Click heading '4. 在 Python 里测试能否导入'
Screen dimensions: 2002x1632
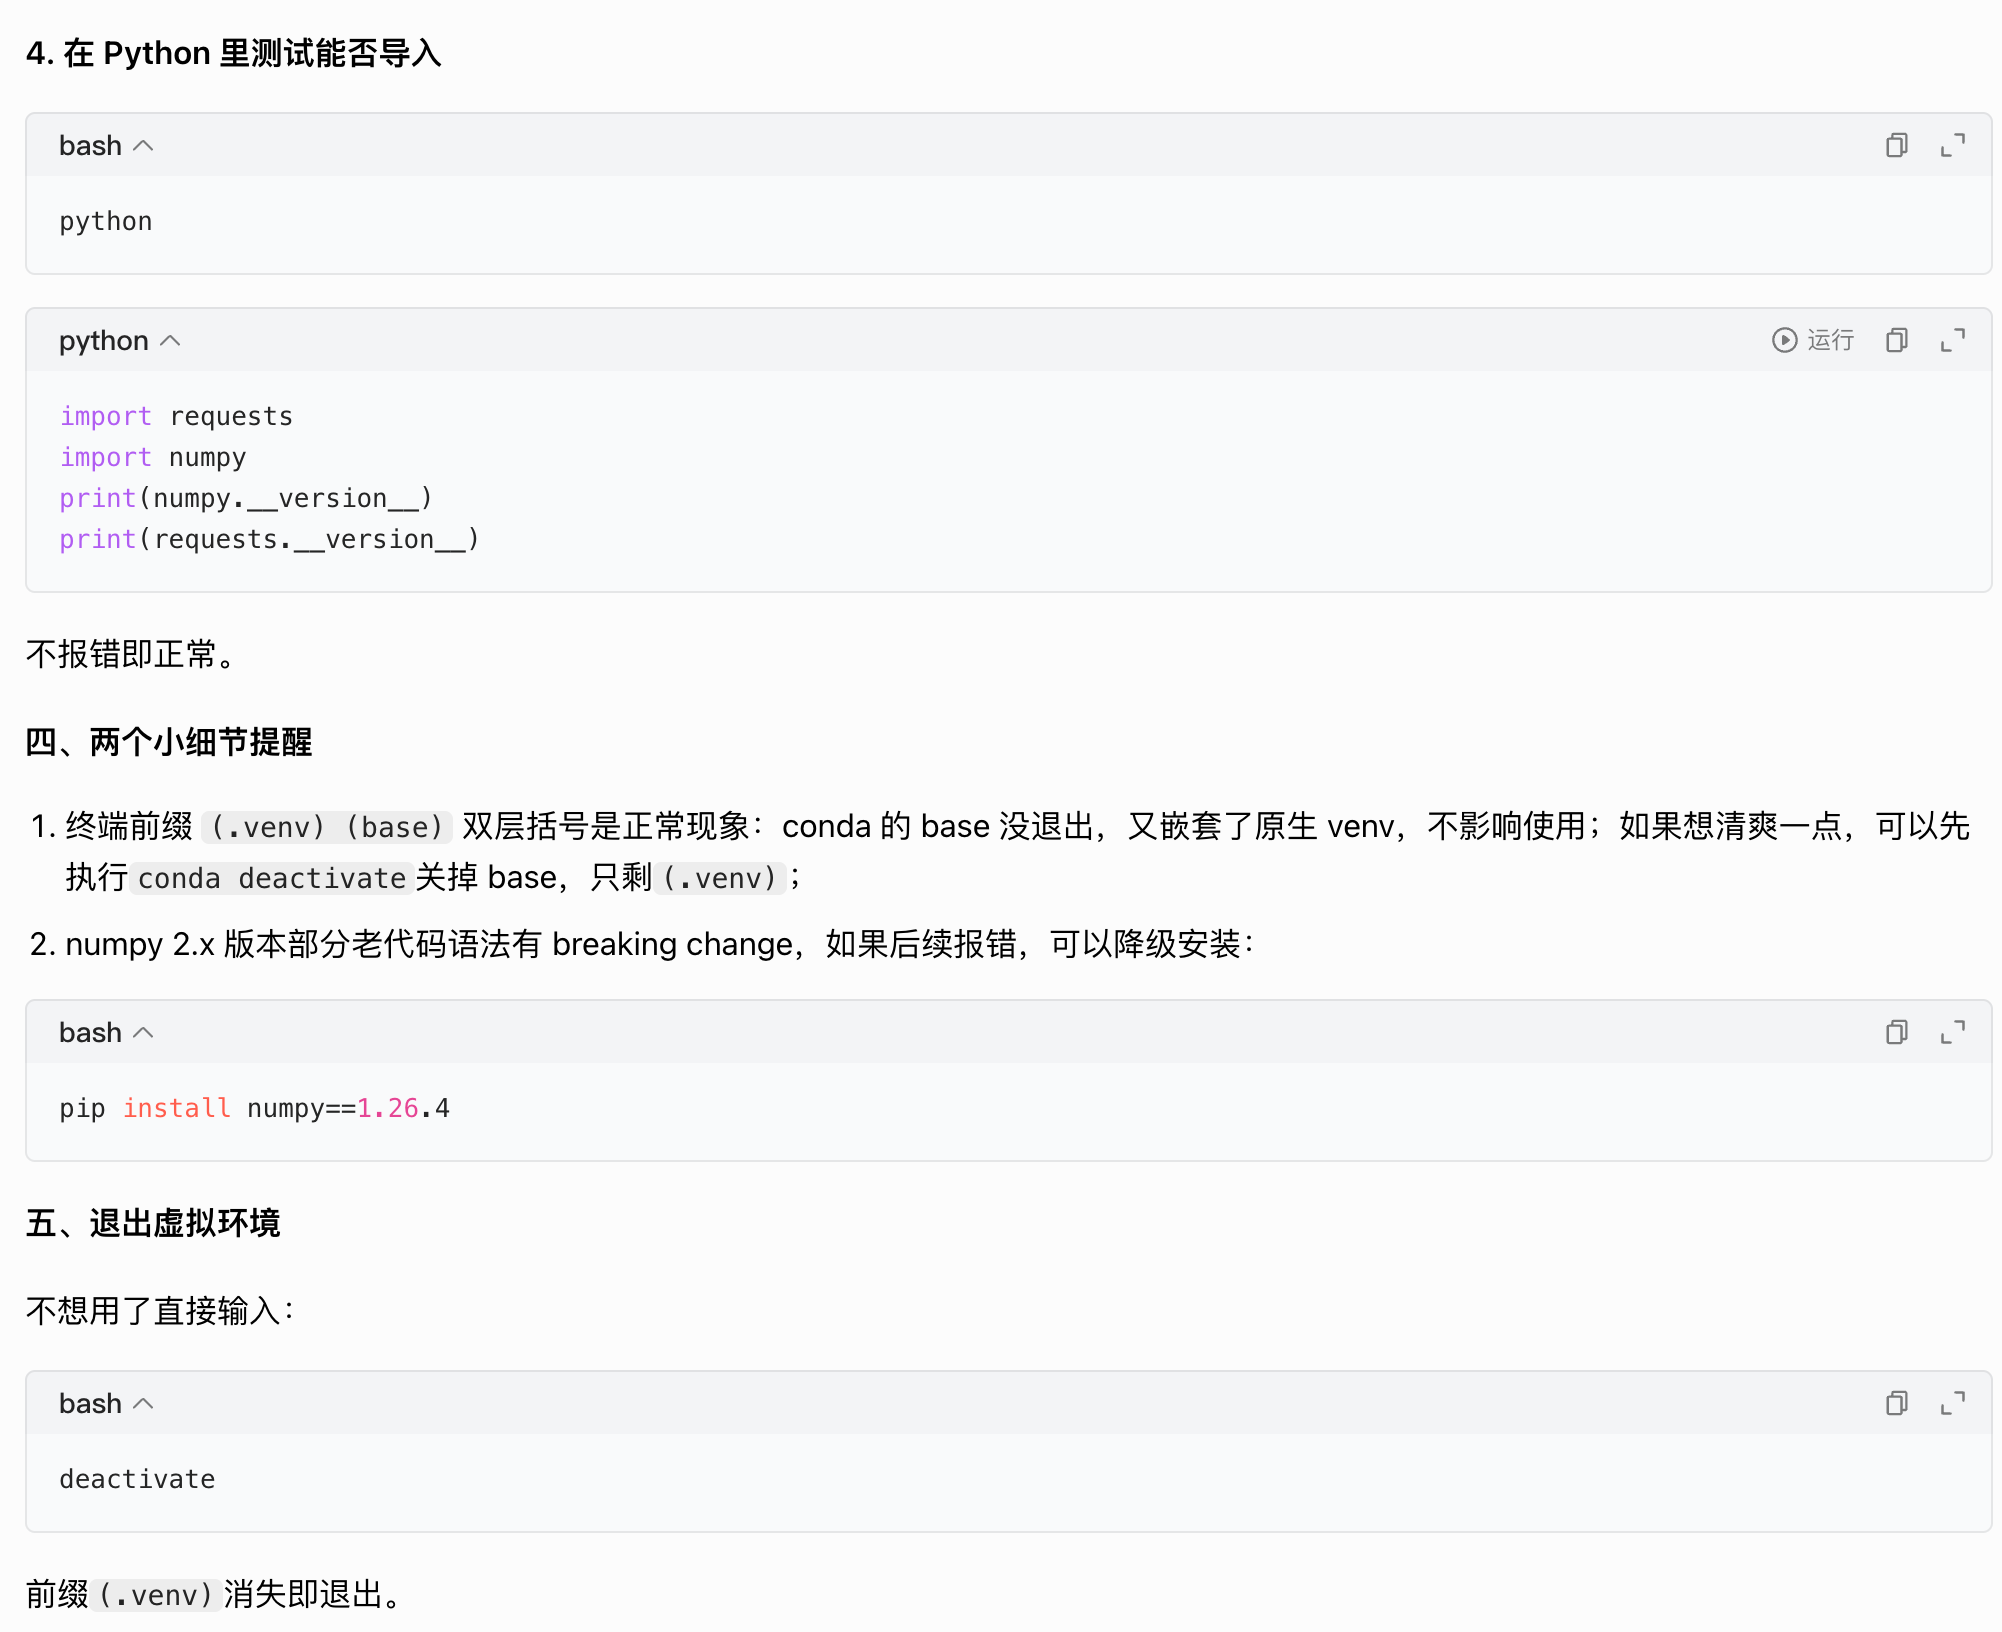coord(234,53)
